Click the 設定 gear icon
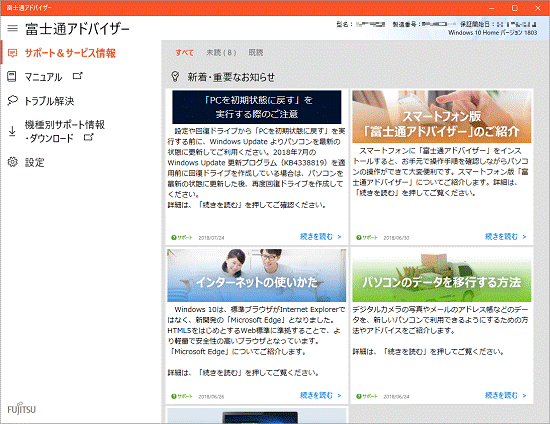Viewport: 550px width, 424px height. [x=12, y=162]
